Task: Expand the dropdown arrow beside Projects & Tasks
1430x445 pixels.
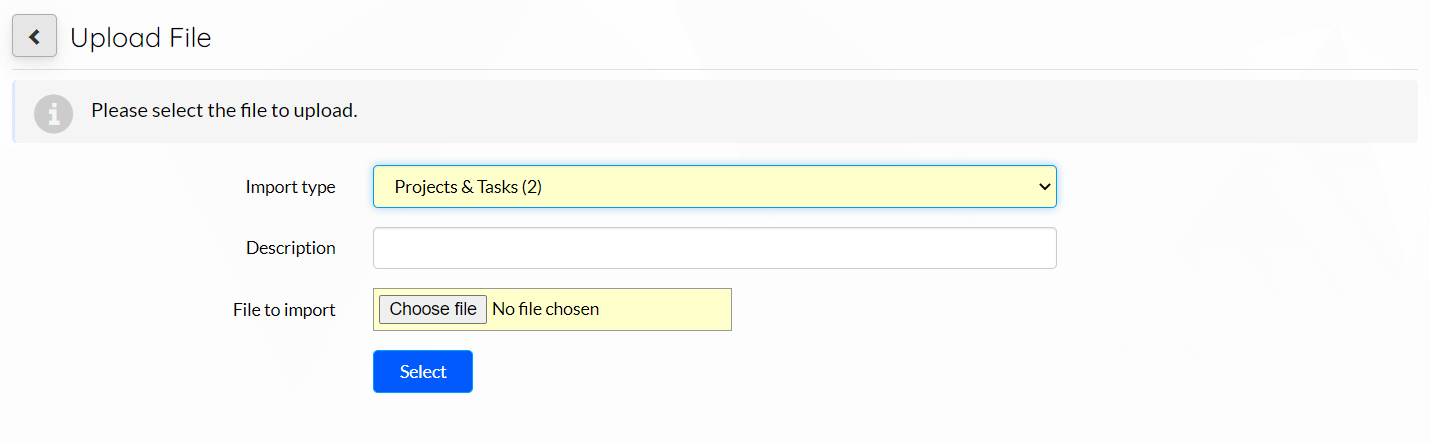Action: [x=1044, y=187]
